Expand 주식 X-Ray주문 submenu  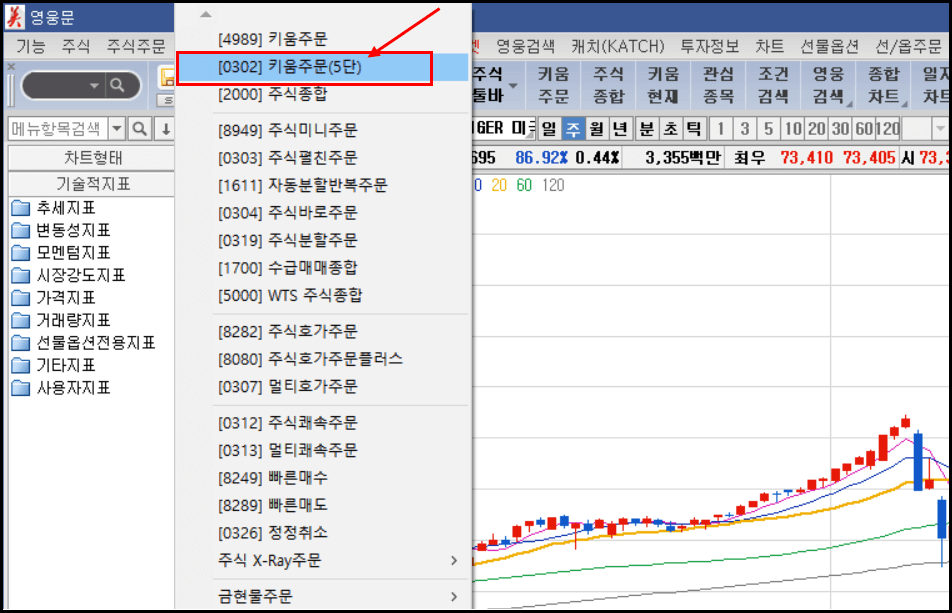pyautogui.click(x=323, y=560)
